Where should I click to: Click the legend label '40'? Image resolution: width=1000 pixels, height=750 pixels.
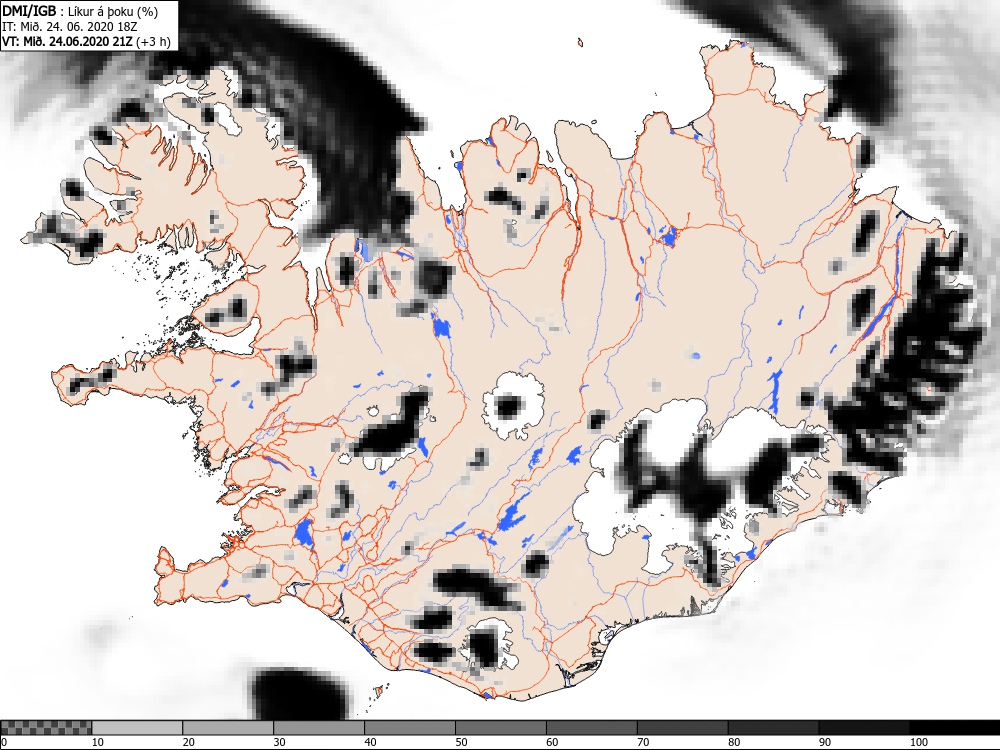[371, 742]
